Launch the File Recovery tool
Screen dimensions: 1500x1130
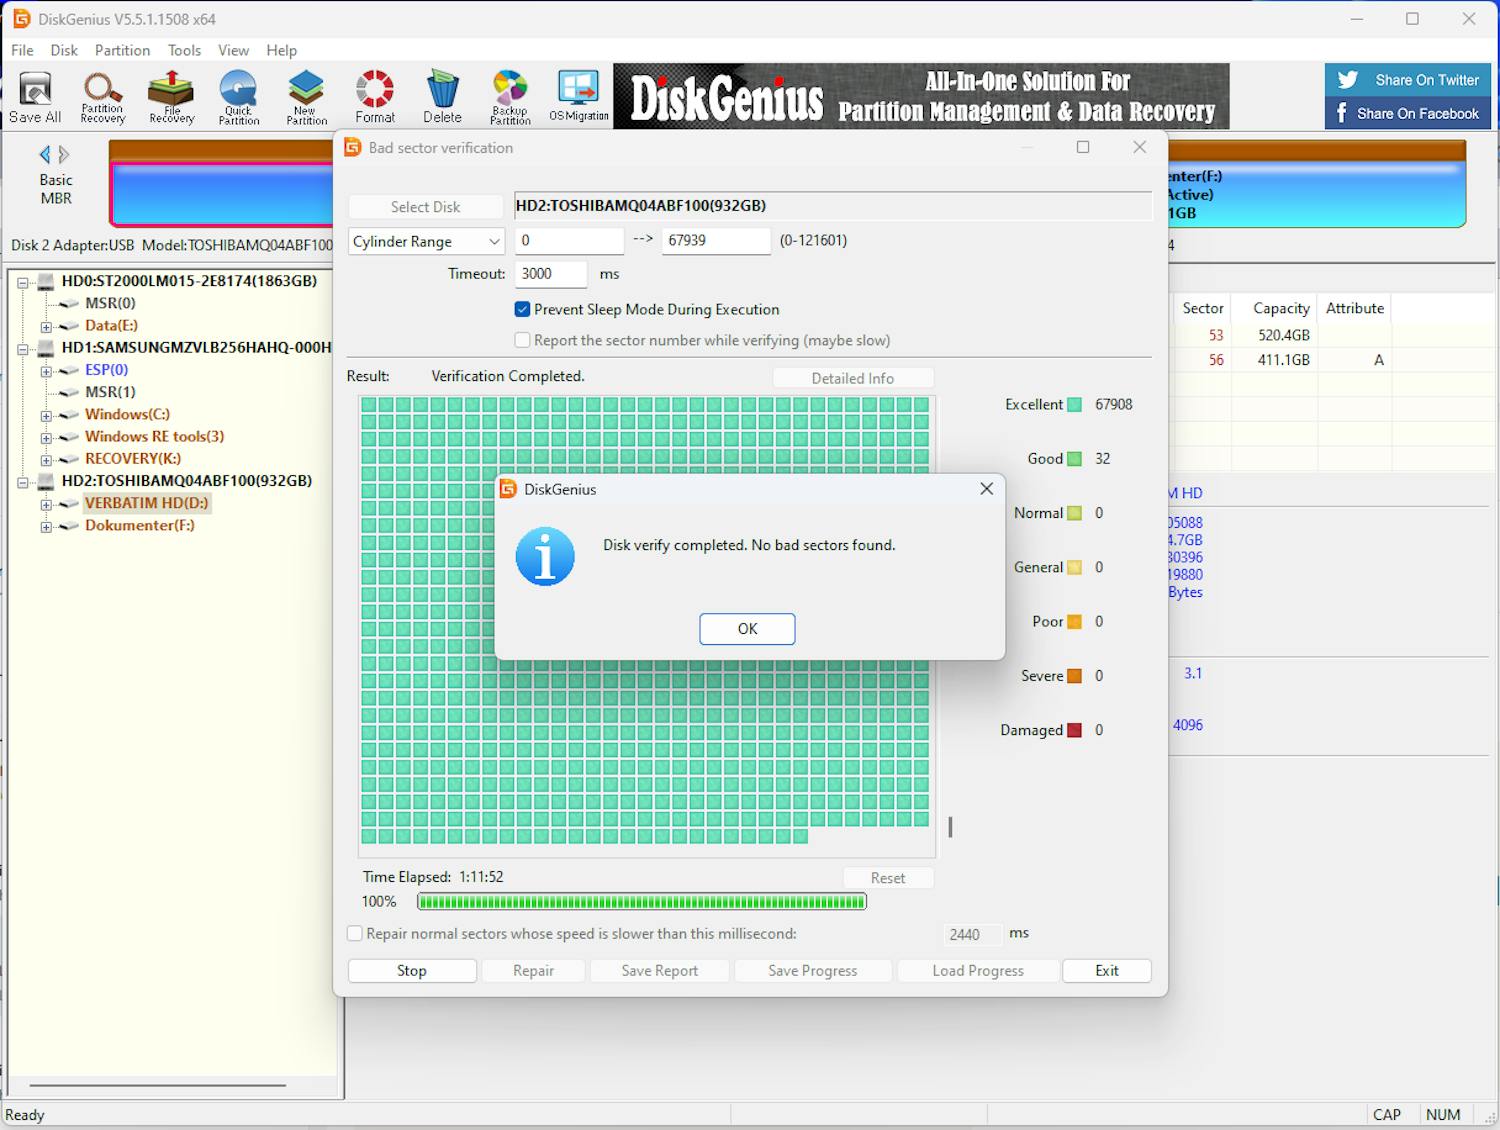tap(171, 97)
